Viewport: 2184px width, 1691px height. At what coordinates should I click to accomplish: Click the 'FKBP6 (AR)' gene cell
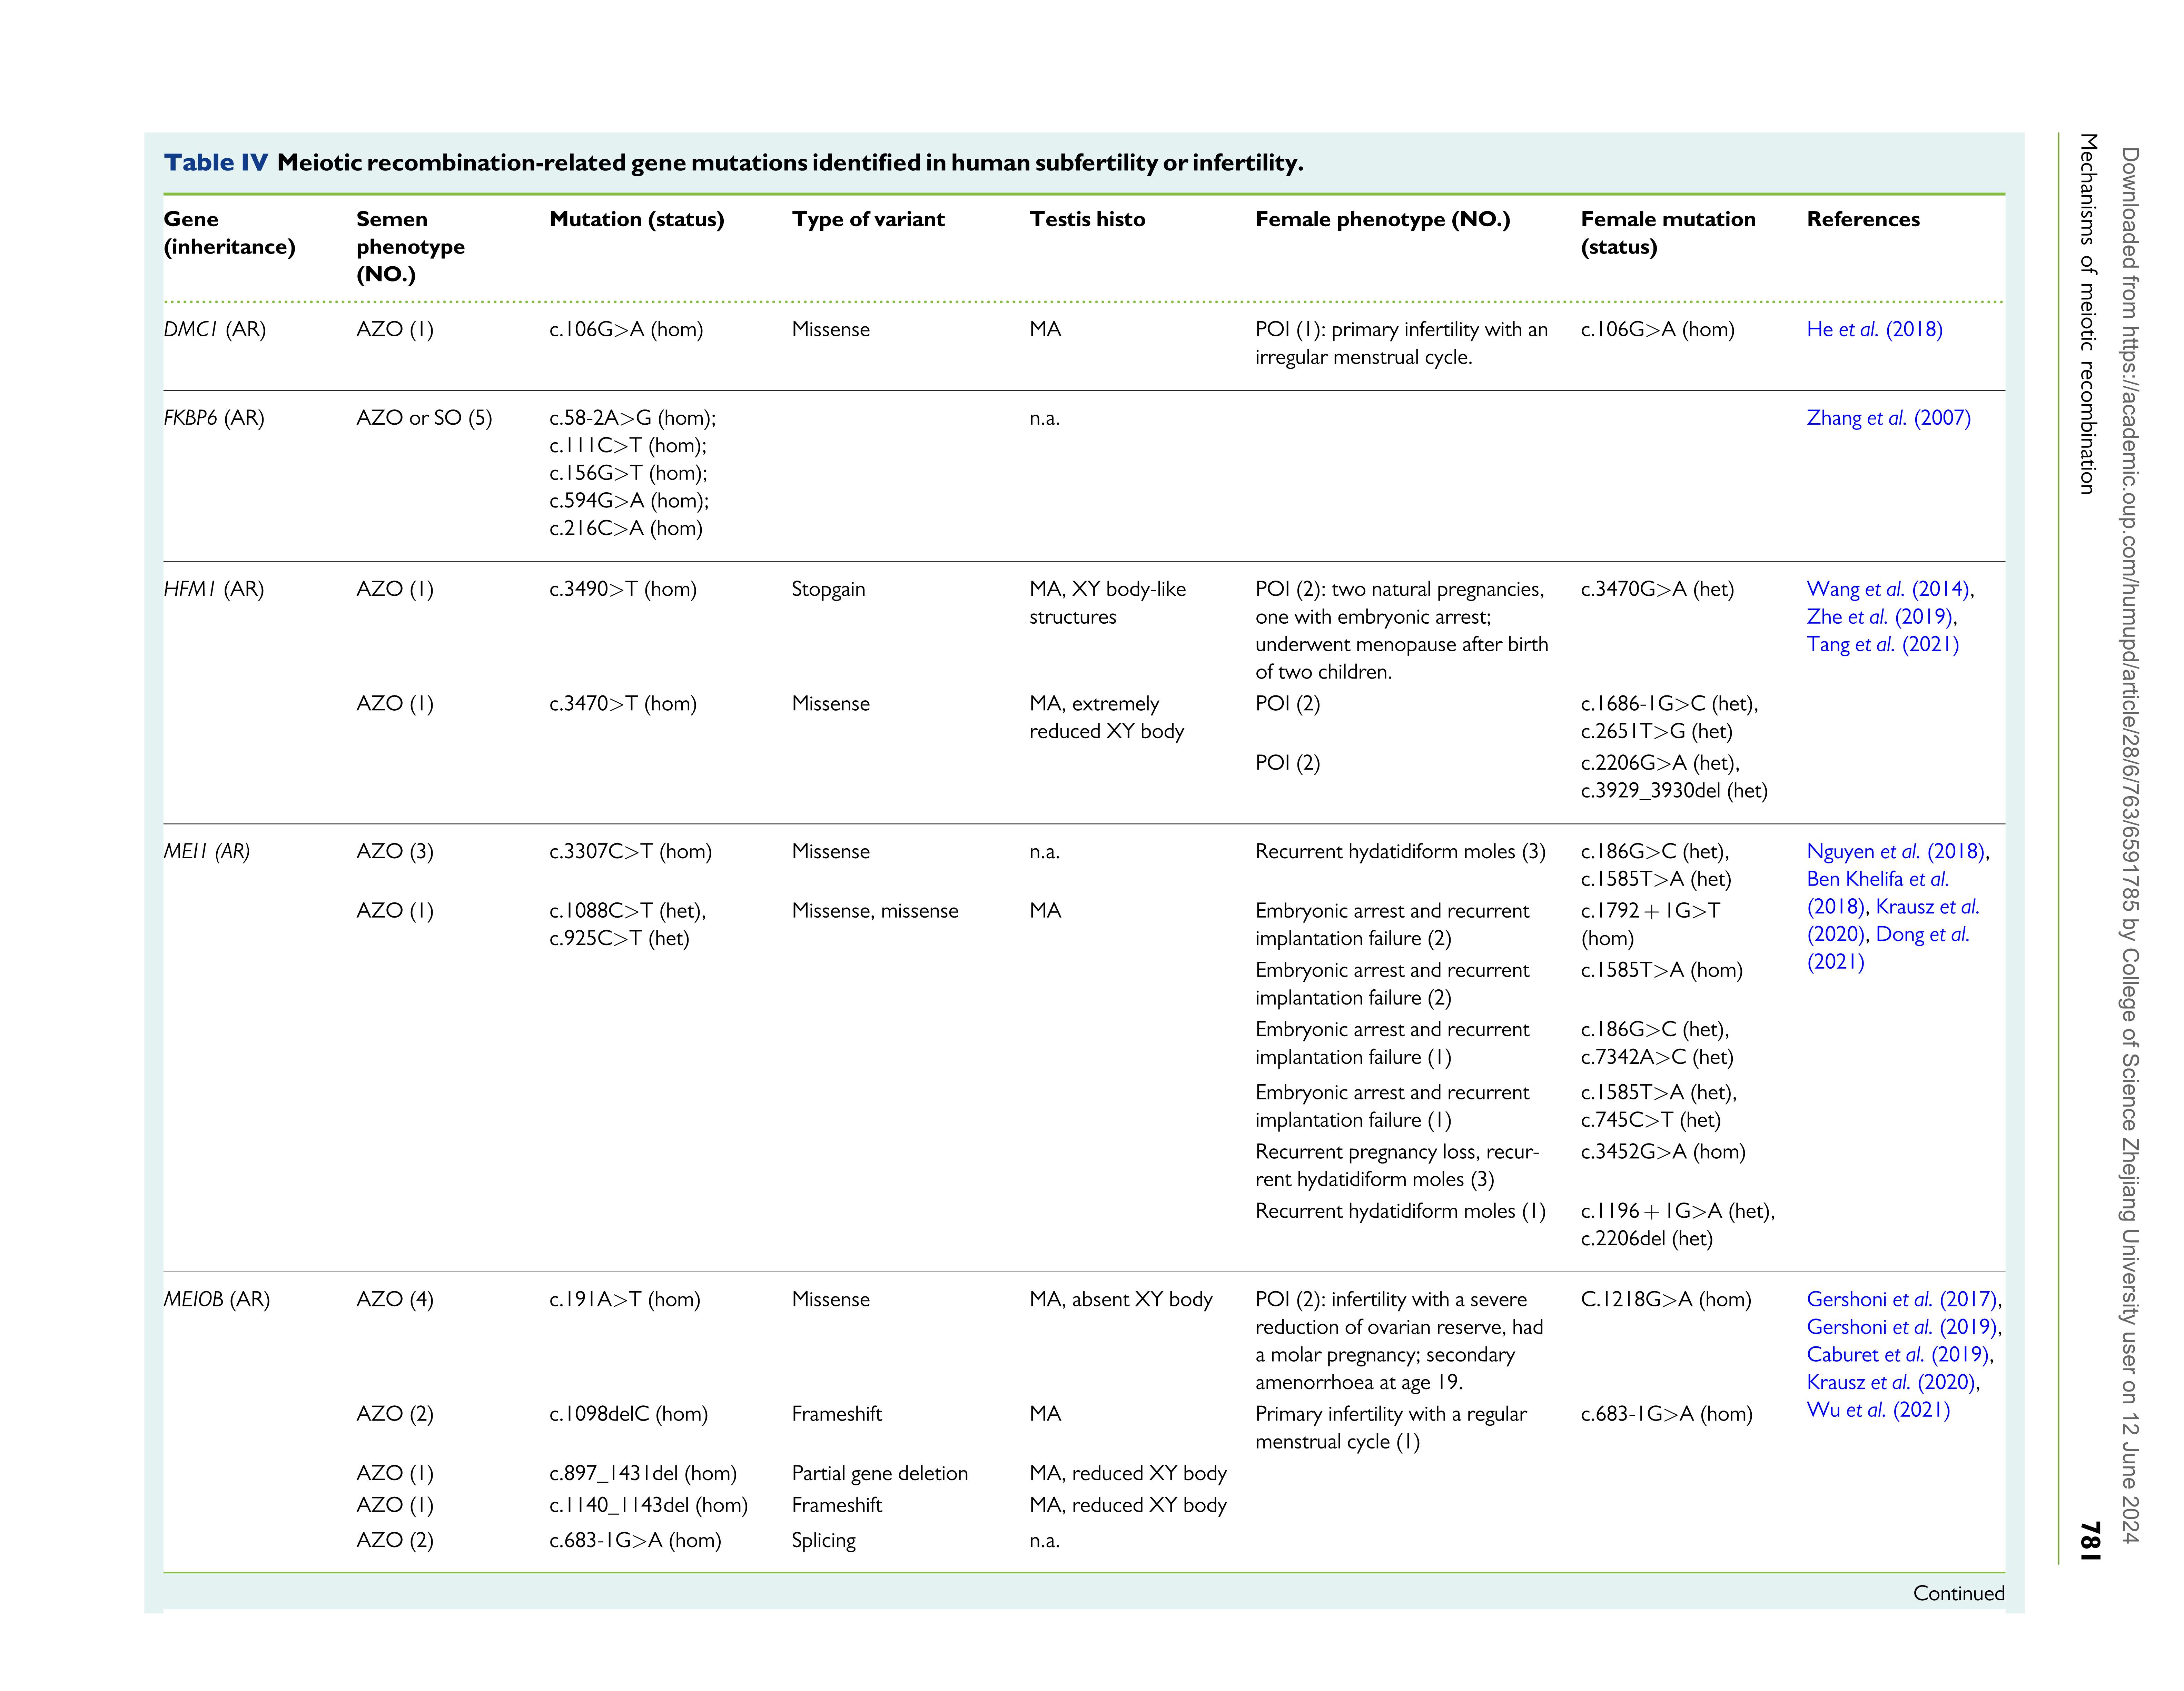pos(214,418)
